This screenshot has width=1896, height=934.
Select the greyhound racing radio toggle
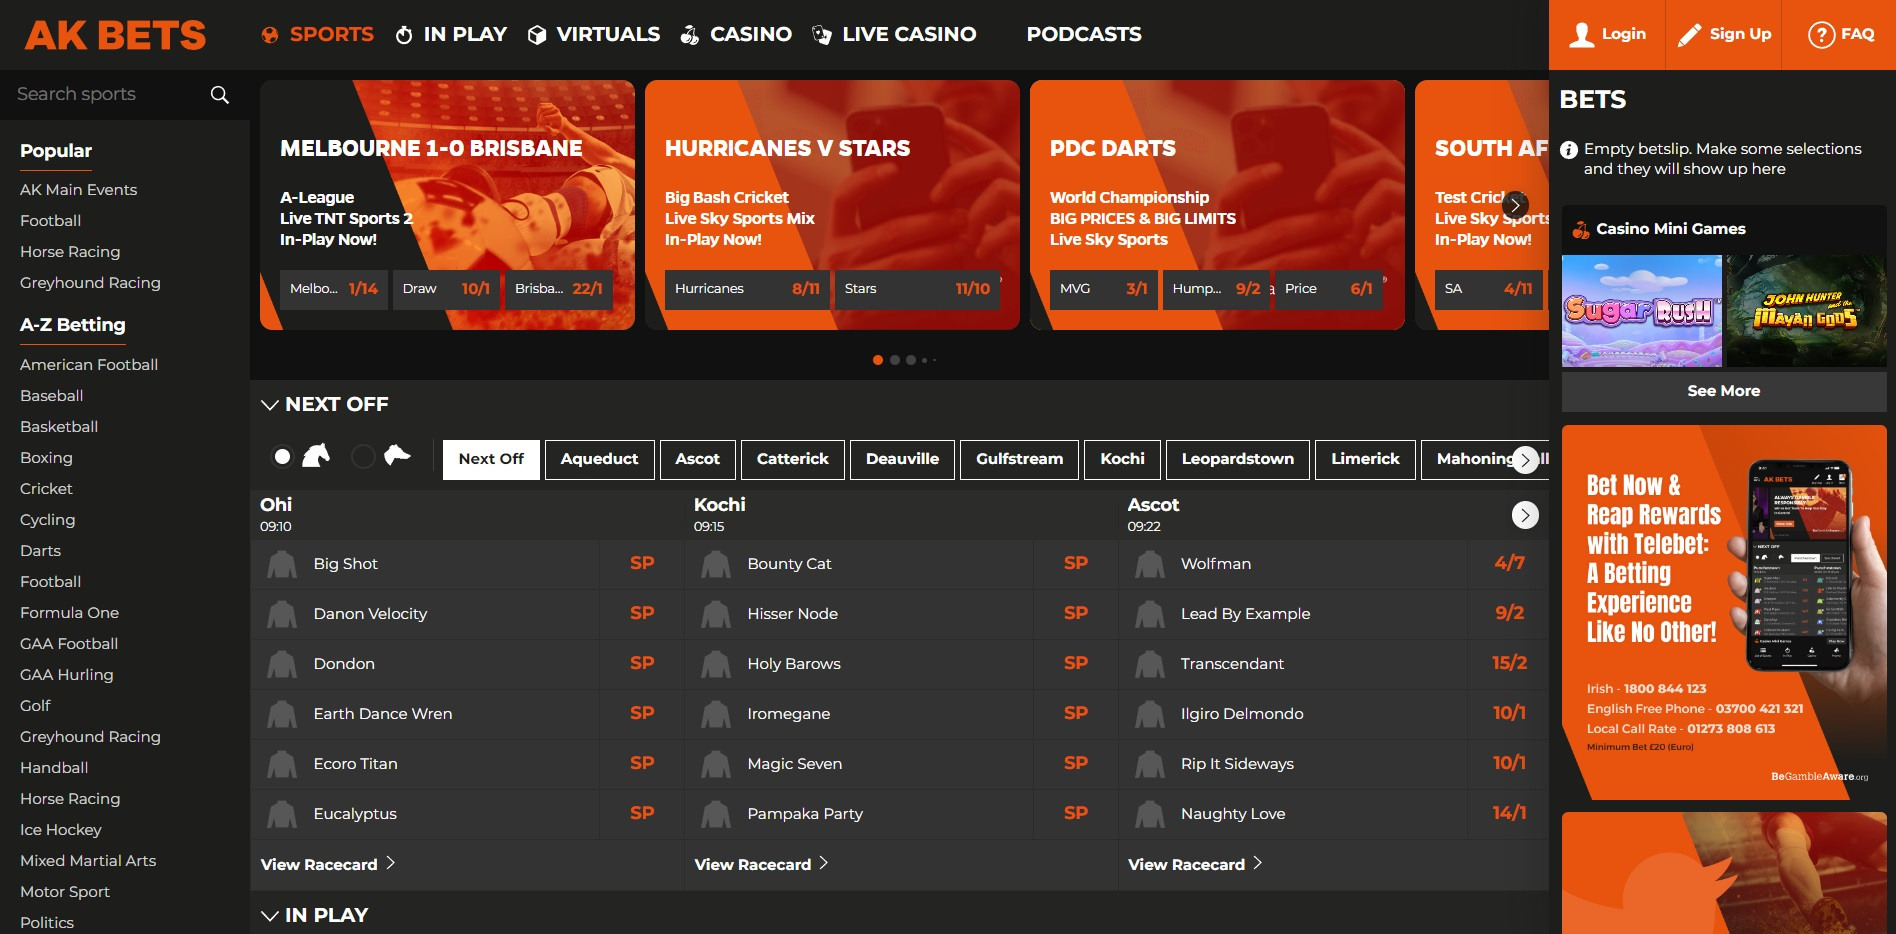pyautogui.click(x=363, y=456)
